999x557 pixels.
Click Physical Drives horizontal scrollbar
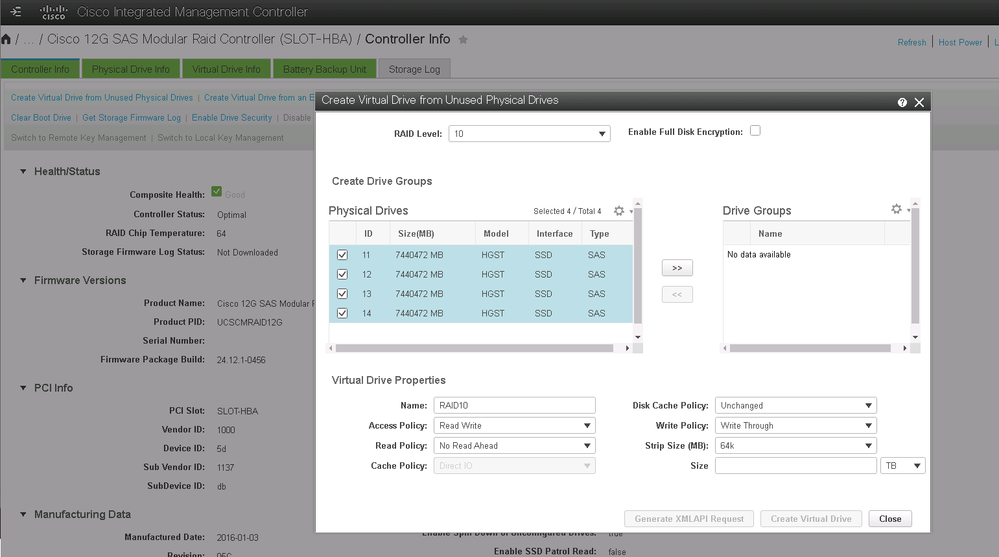click(x=474, y=348)
